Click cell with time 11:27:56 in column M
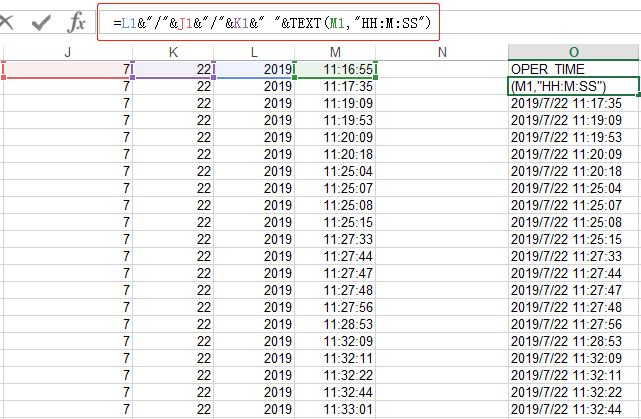641x419 pixels. pos(335,307)
